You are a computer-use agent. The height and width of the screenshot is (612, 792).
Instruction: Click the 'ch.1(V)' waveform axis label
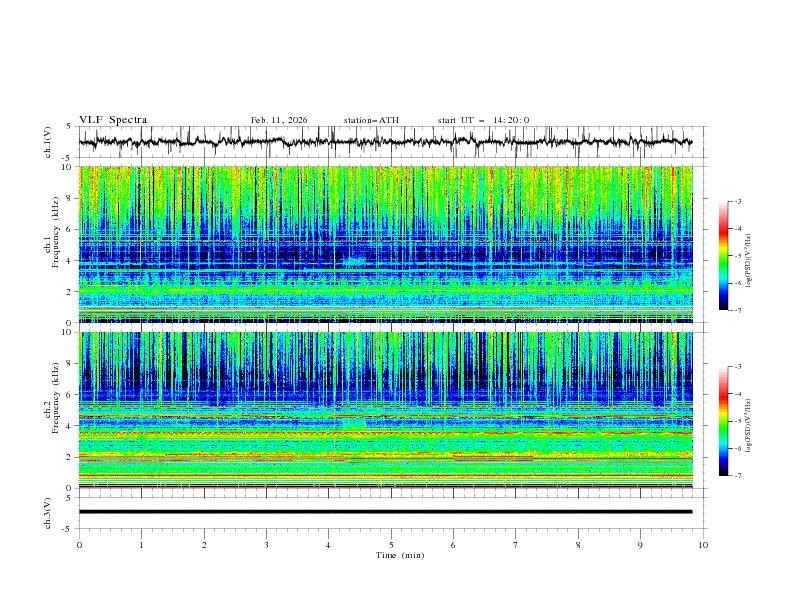[x=48, y=142]
